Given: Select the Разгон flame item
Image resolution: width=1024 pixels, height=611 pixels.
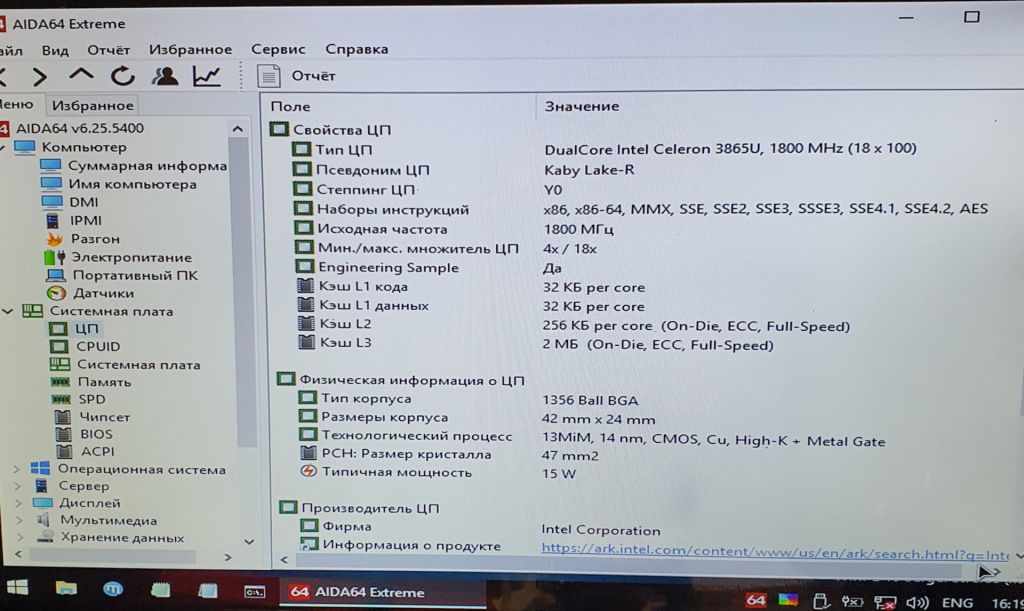Looking at the screenshot, I should pyautogui.click(x=95, y=239).
